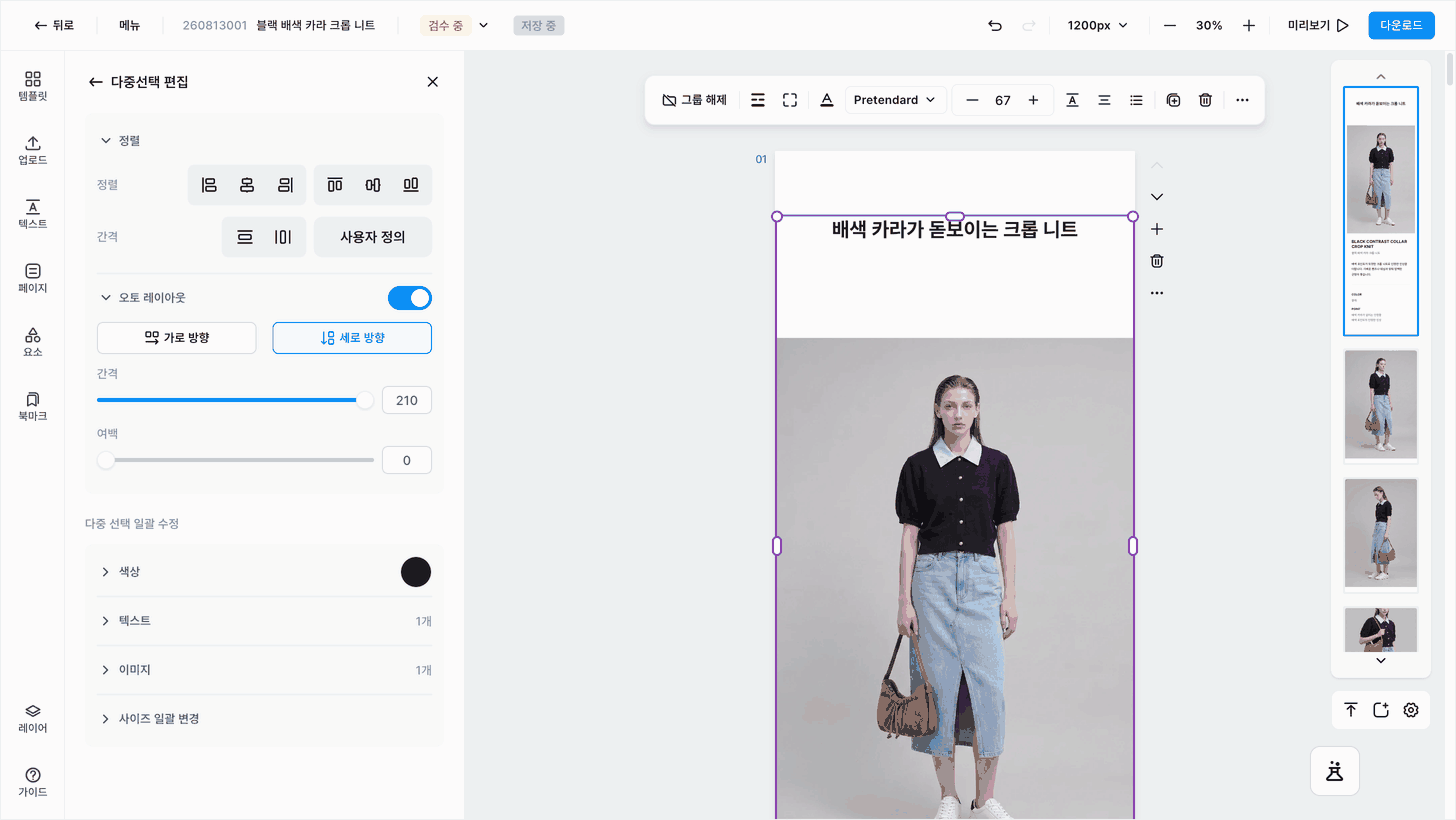This screenshot has height=820, width=1456.
Task: Select 가로 방향 layout direction
Action: click(177, 338)
